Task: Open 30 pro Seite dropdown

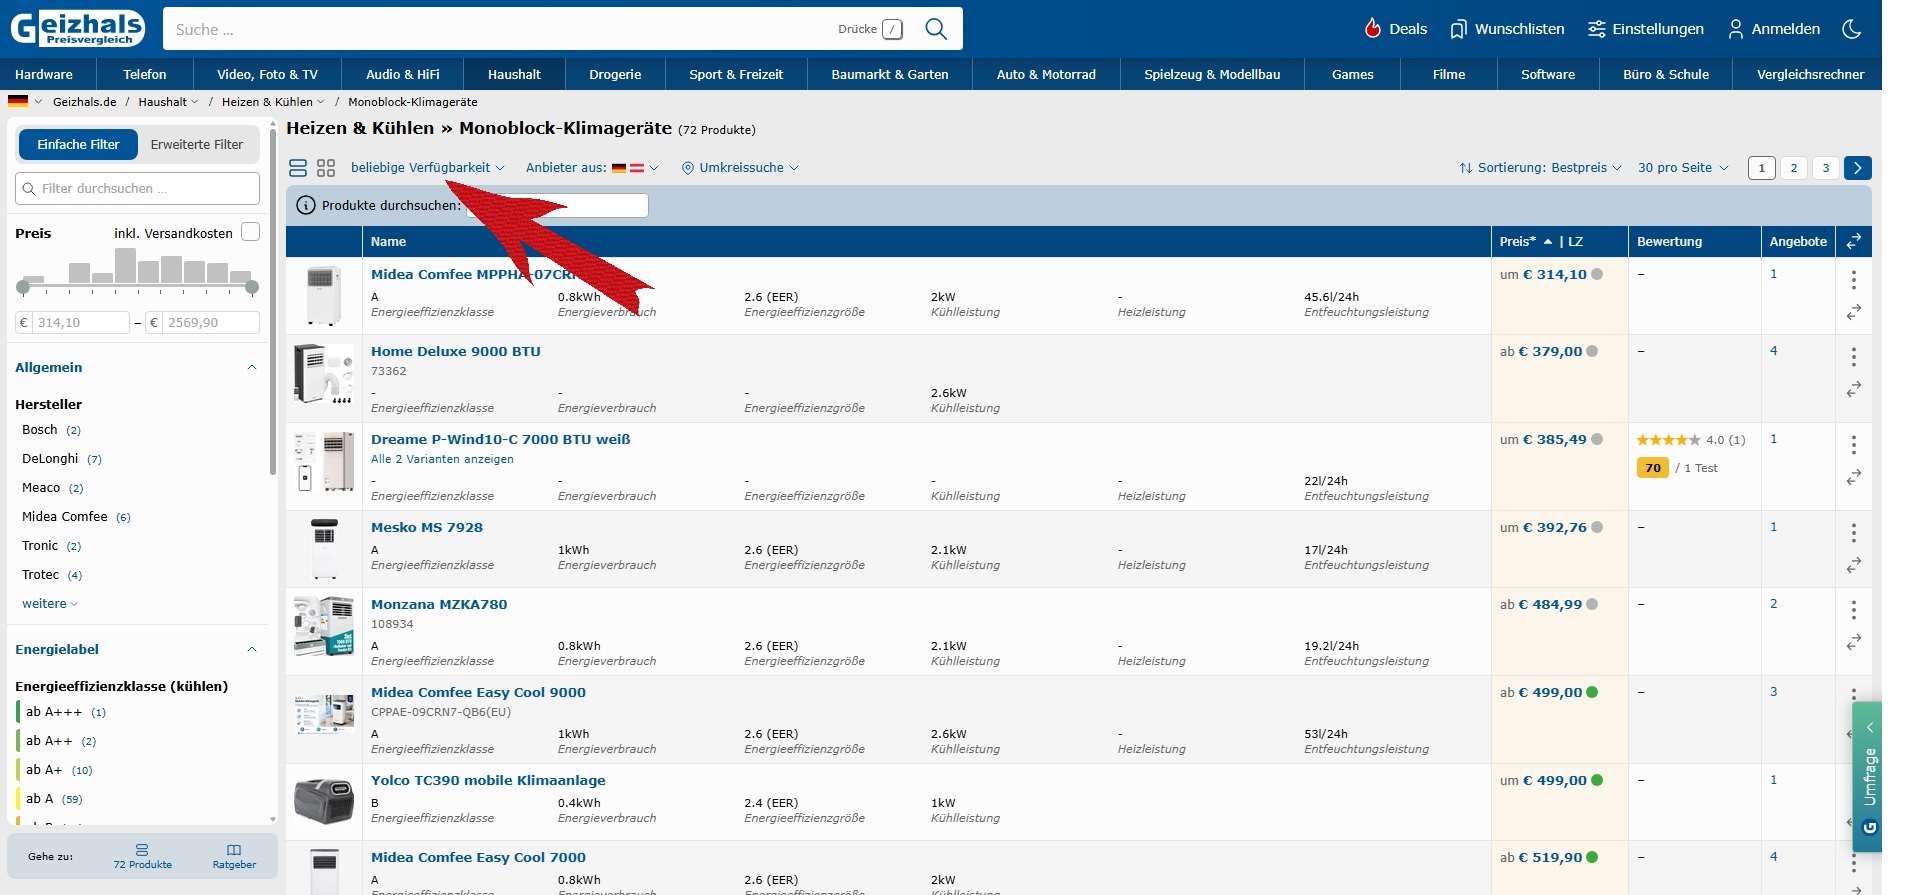Action: [1683, 168]
